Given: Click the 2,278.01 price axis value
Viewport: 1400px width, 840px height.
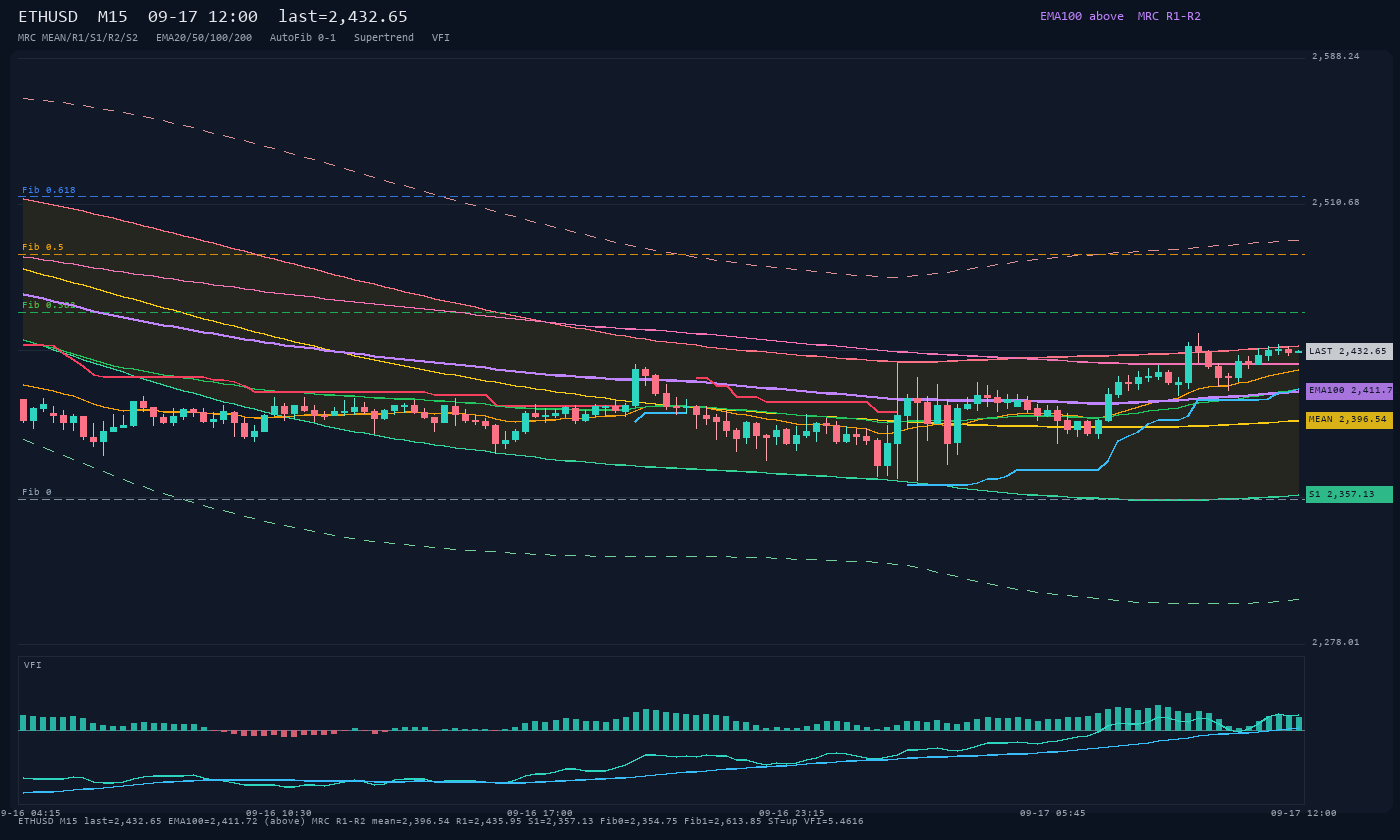Looking at the screenshot, I should [x=1336, y=642].
